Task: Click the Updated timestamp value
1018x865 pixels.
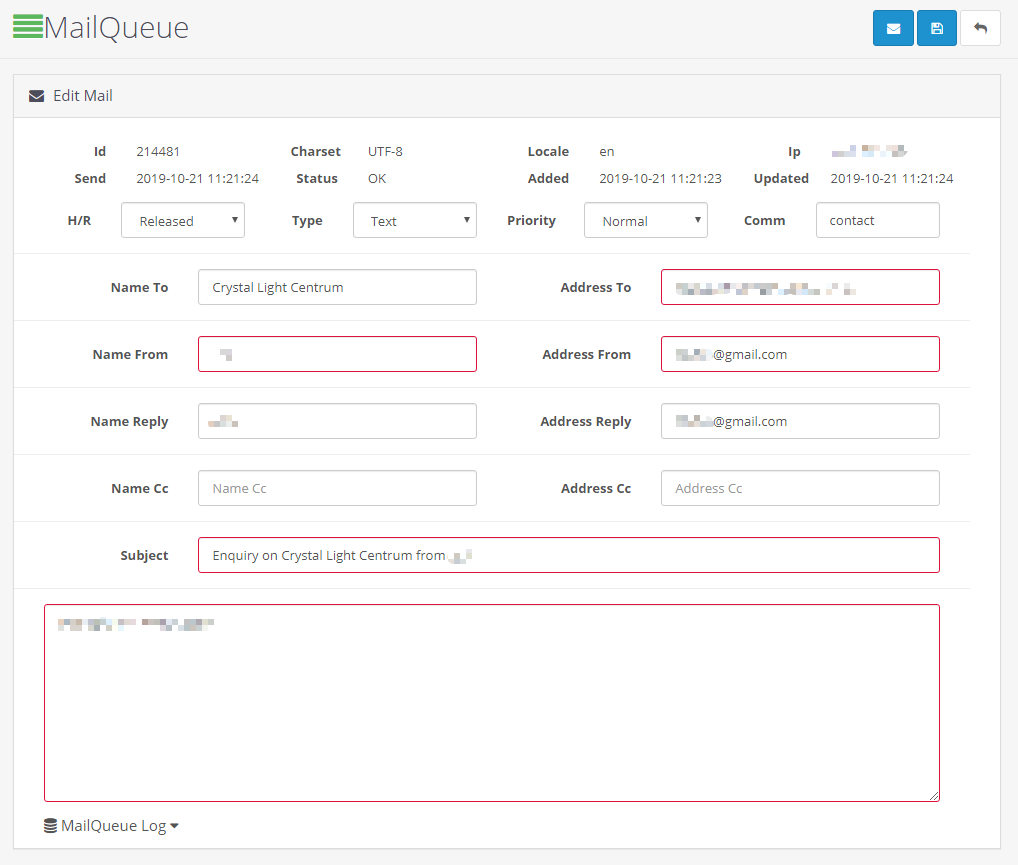Action: (891, 178)
